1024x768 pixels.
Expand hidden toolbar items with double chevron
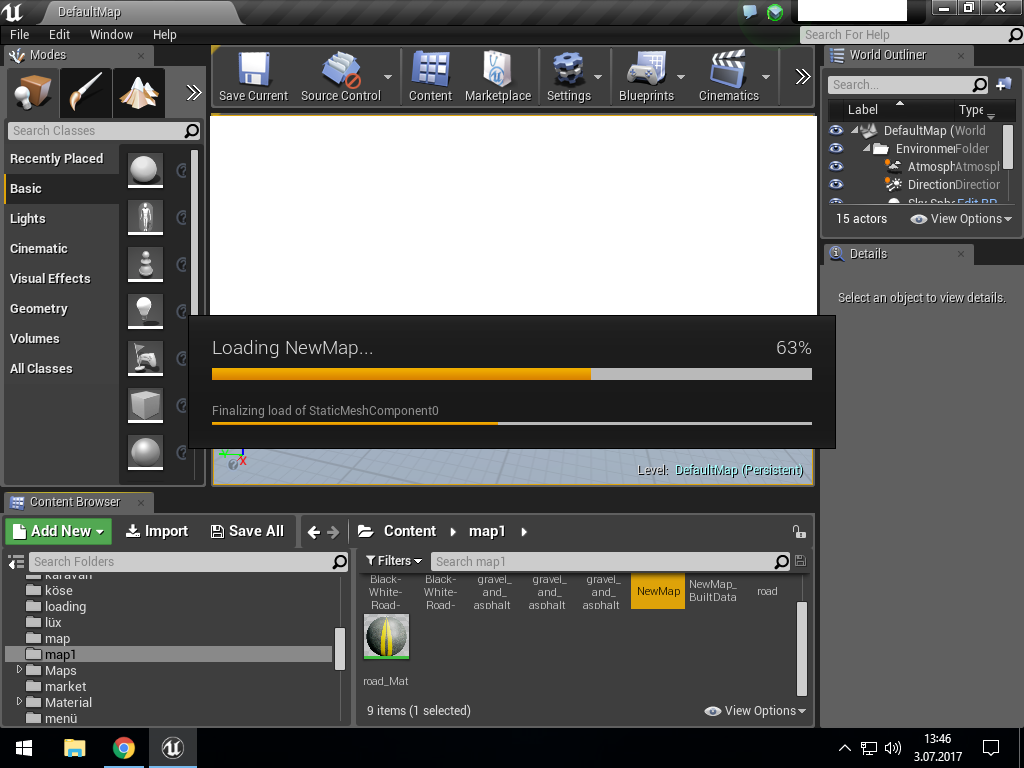(803, 77)
